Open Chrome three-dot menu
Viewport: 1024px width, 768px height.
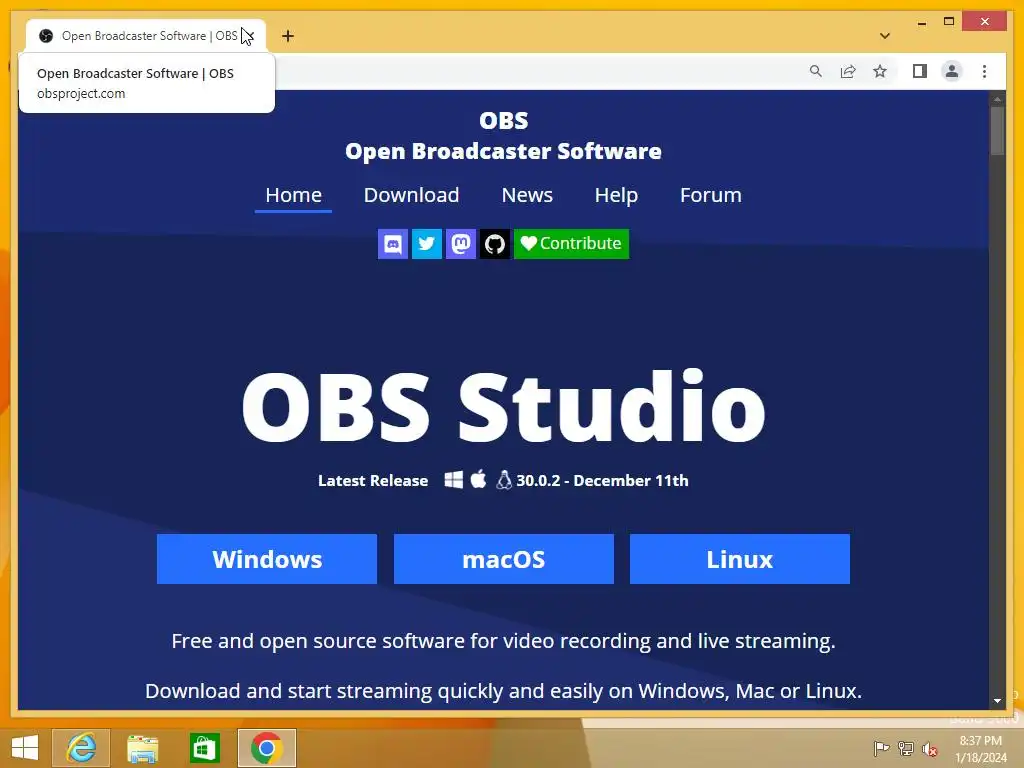tap(984, 71)
